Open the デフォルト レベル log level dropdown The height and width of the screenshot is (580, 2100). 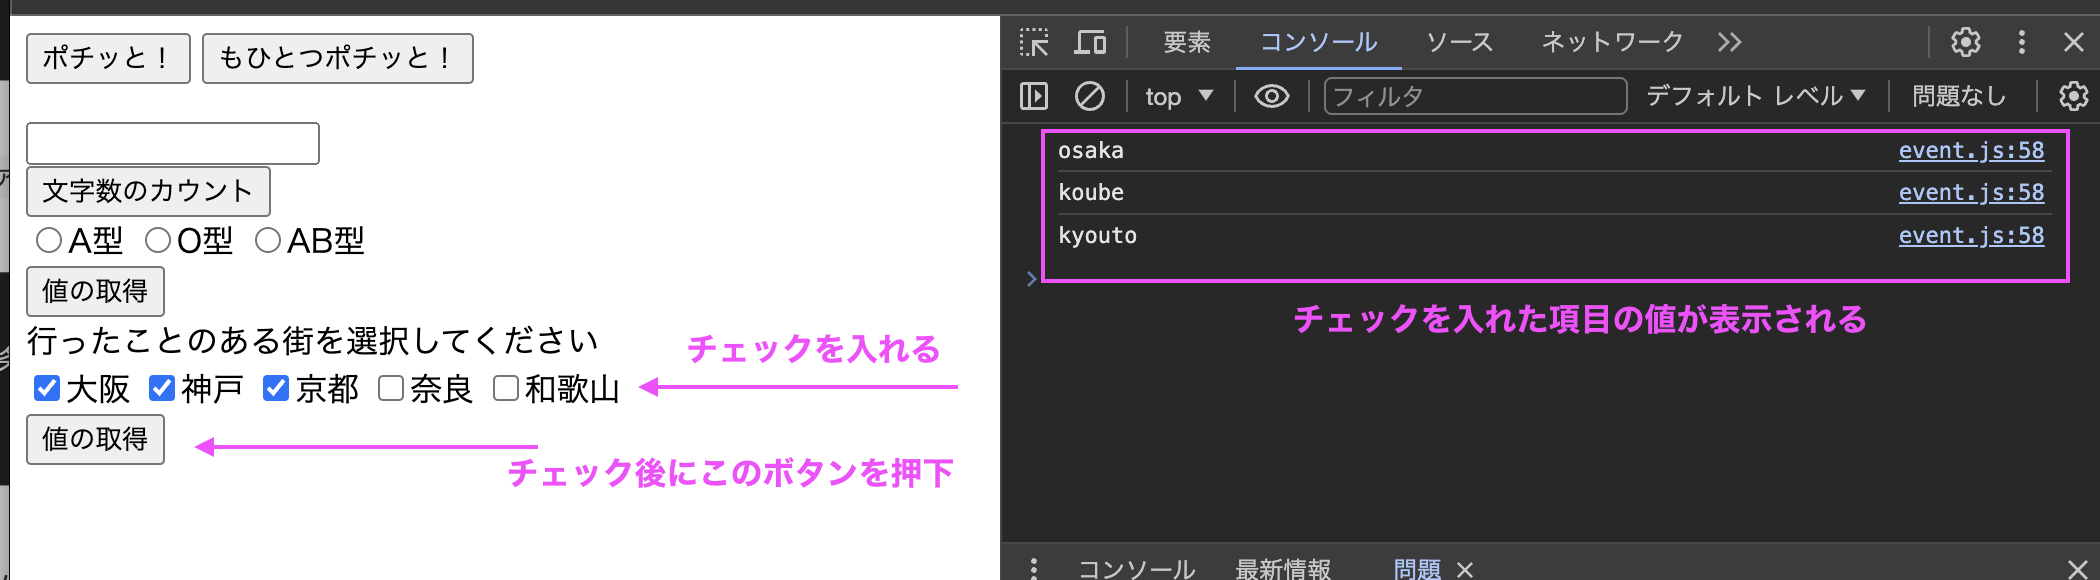coord(1755,96)
